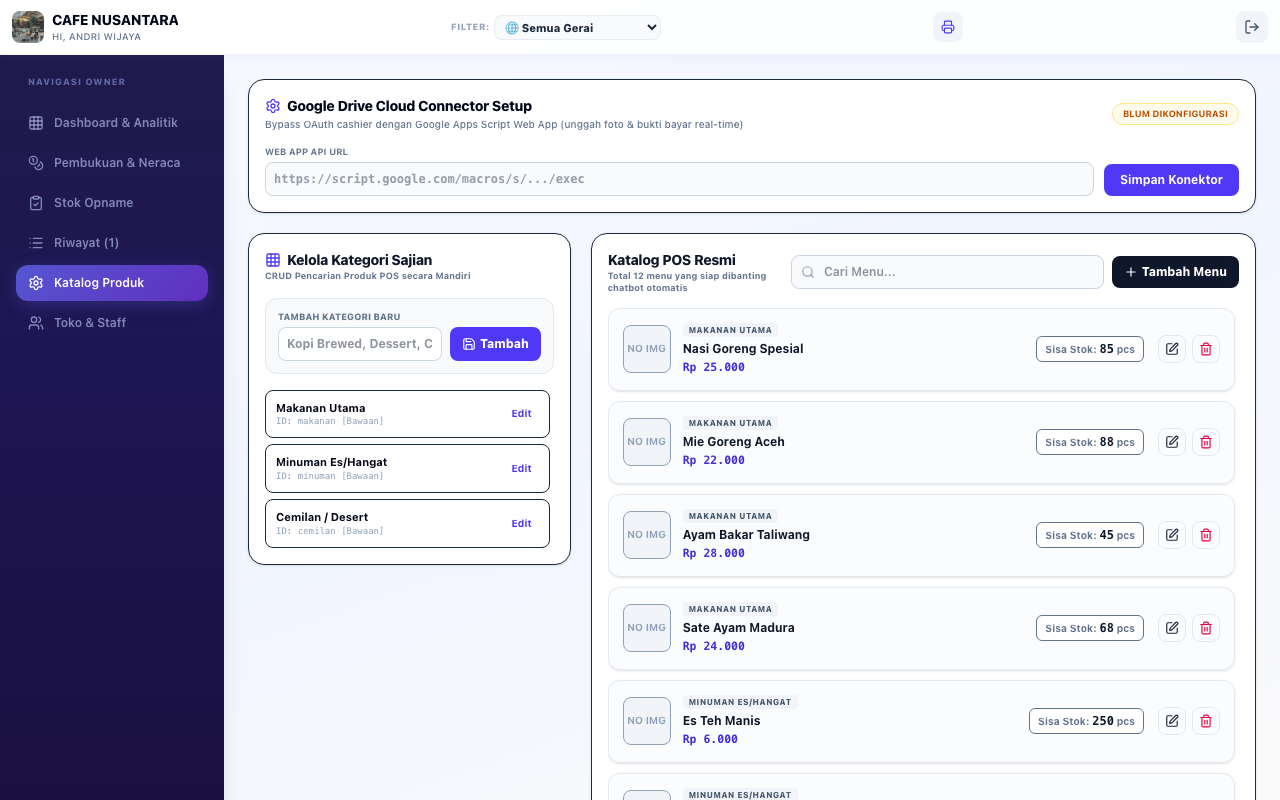Delete Es Teh Manis menu item
1280x800 pixels.
1206,721
